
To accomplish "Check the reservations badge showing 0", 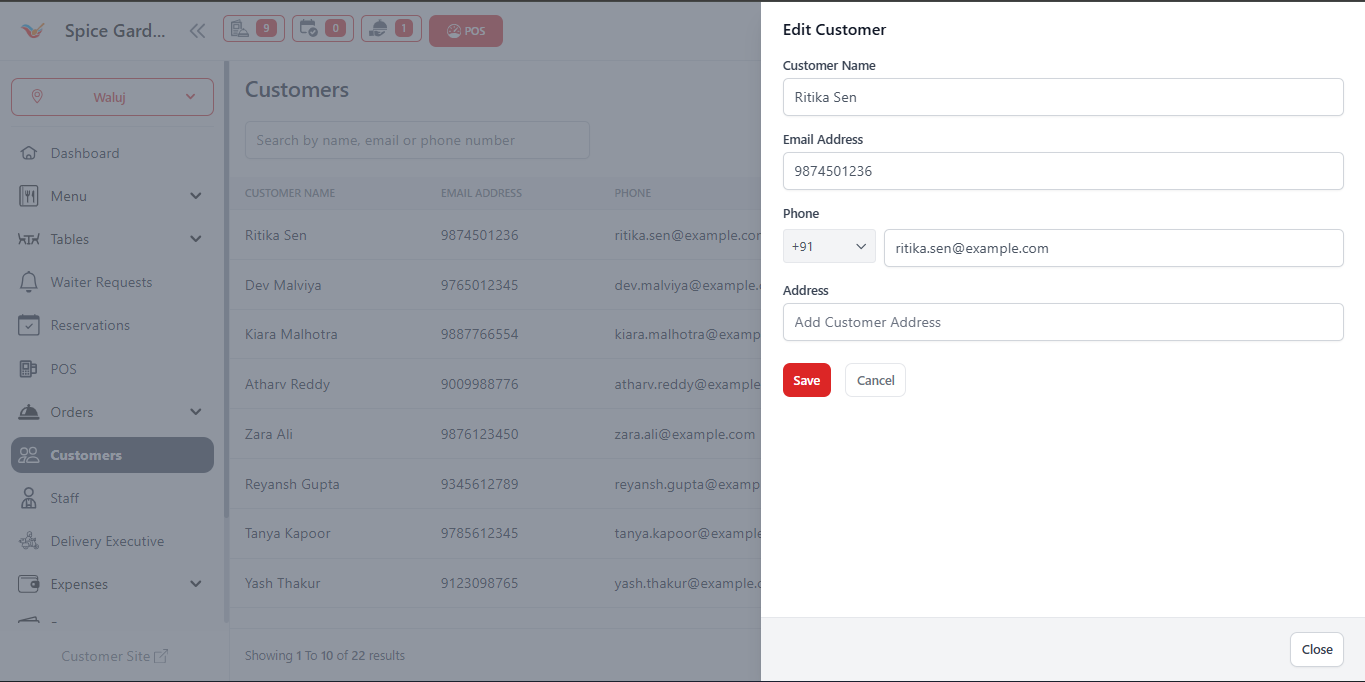I will coord(322,30).
